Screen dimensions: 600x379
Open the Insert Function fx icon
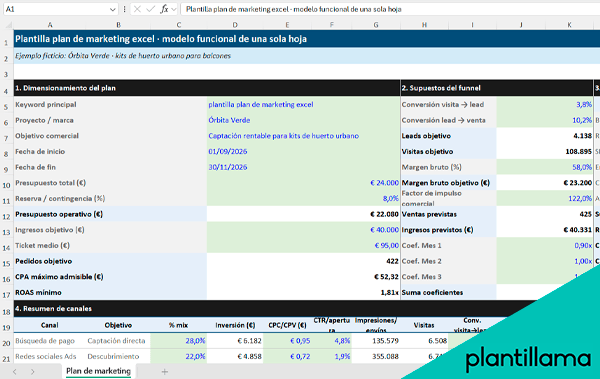[x=164, y=9]
